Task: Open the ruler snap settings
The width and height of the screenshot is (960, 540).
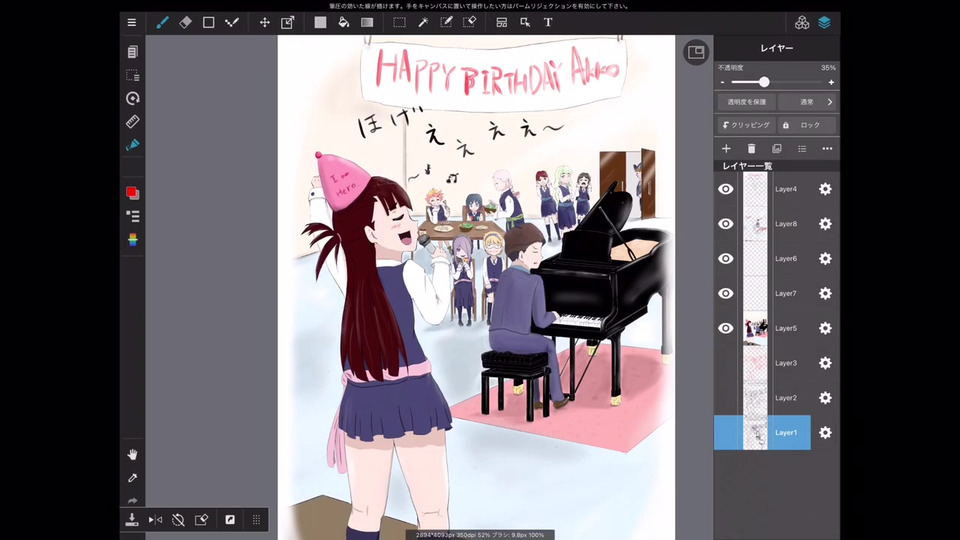Action: point(132,121)
